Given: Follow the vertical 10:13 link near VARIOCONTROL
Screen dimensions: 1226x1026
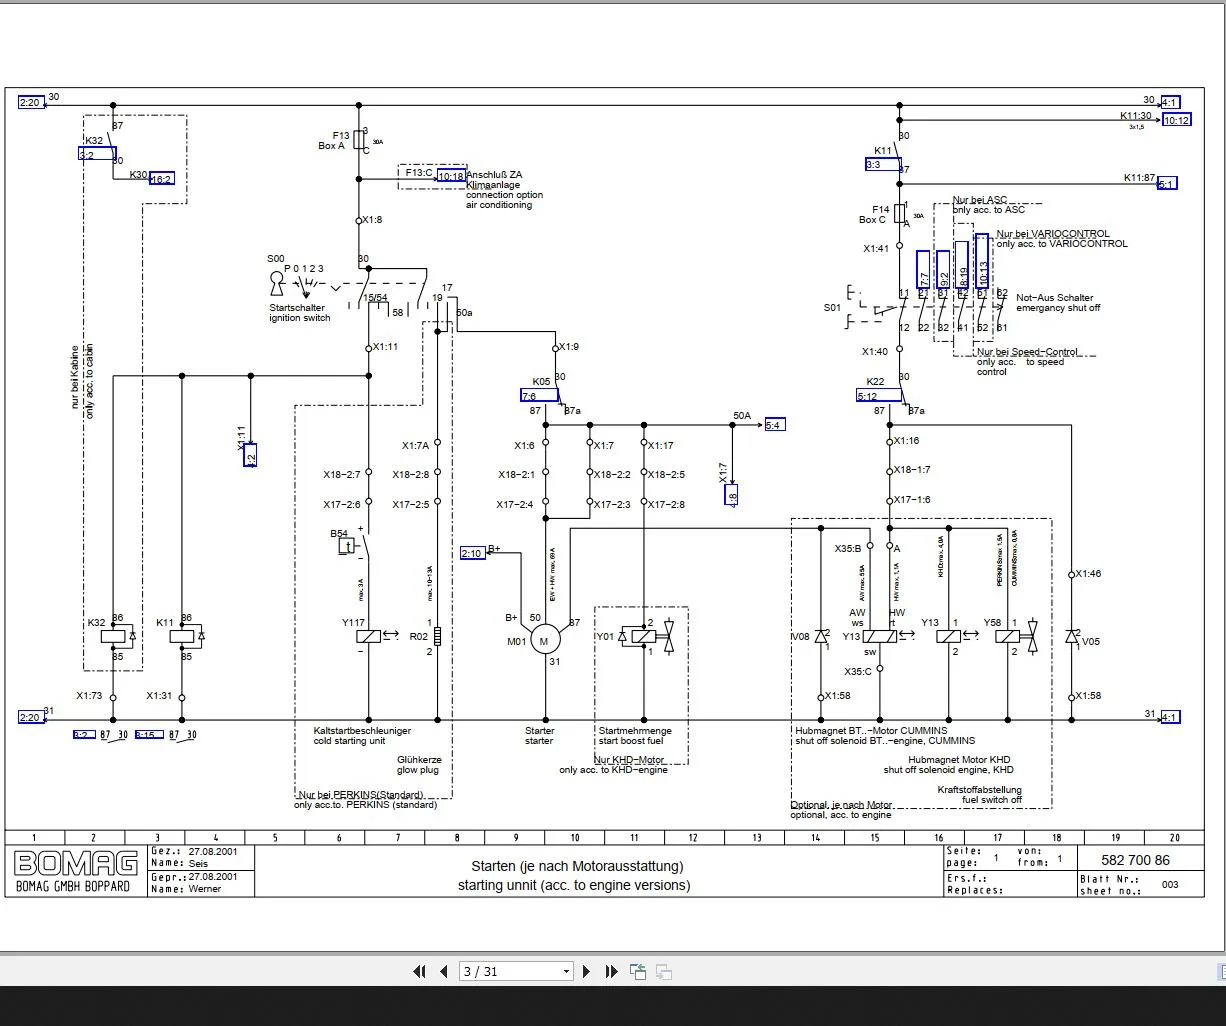Looking at the screenshot, I should [982, 262].
